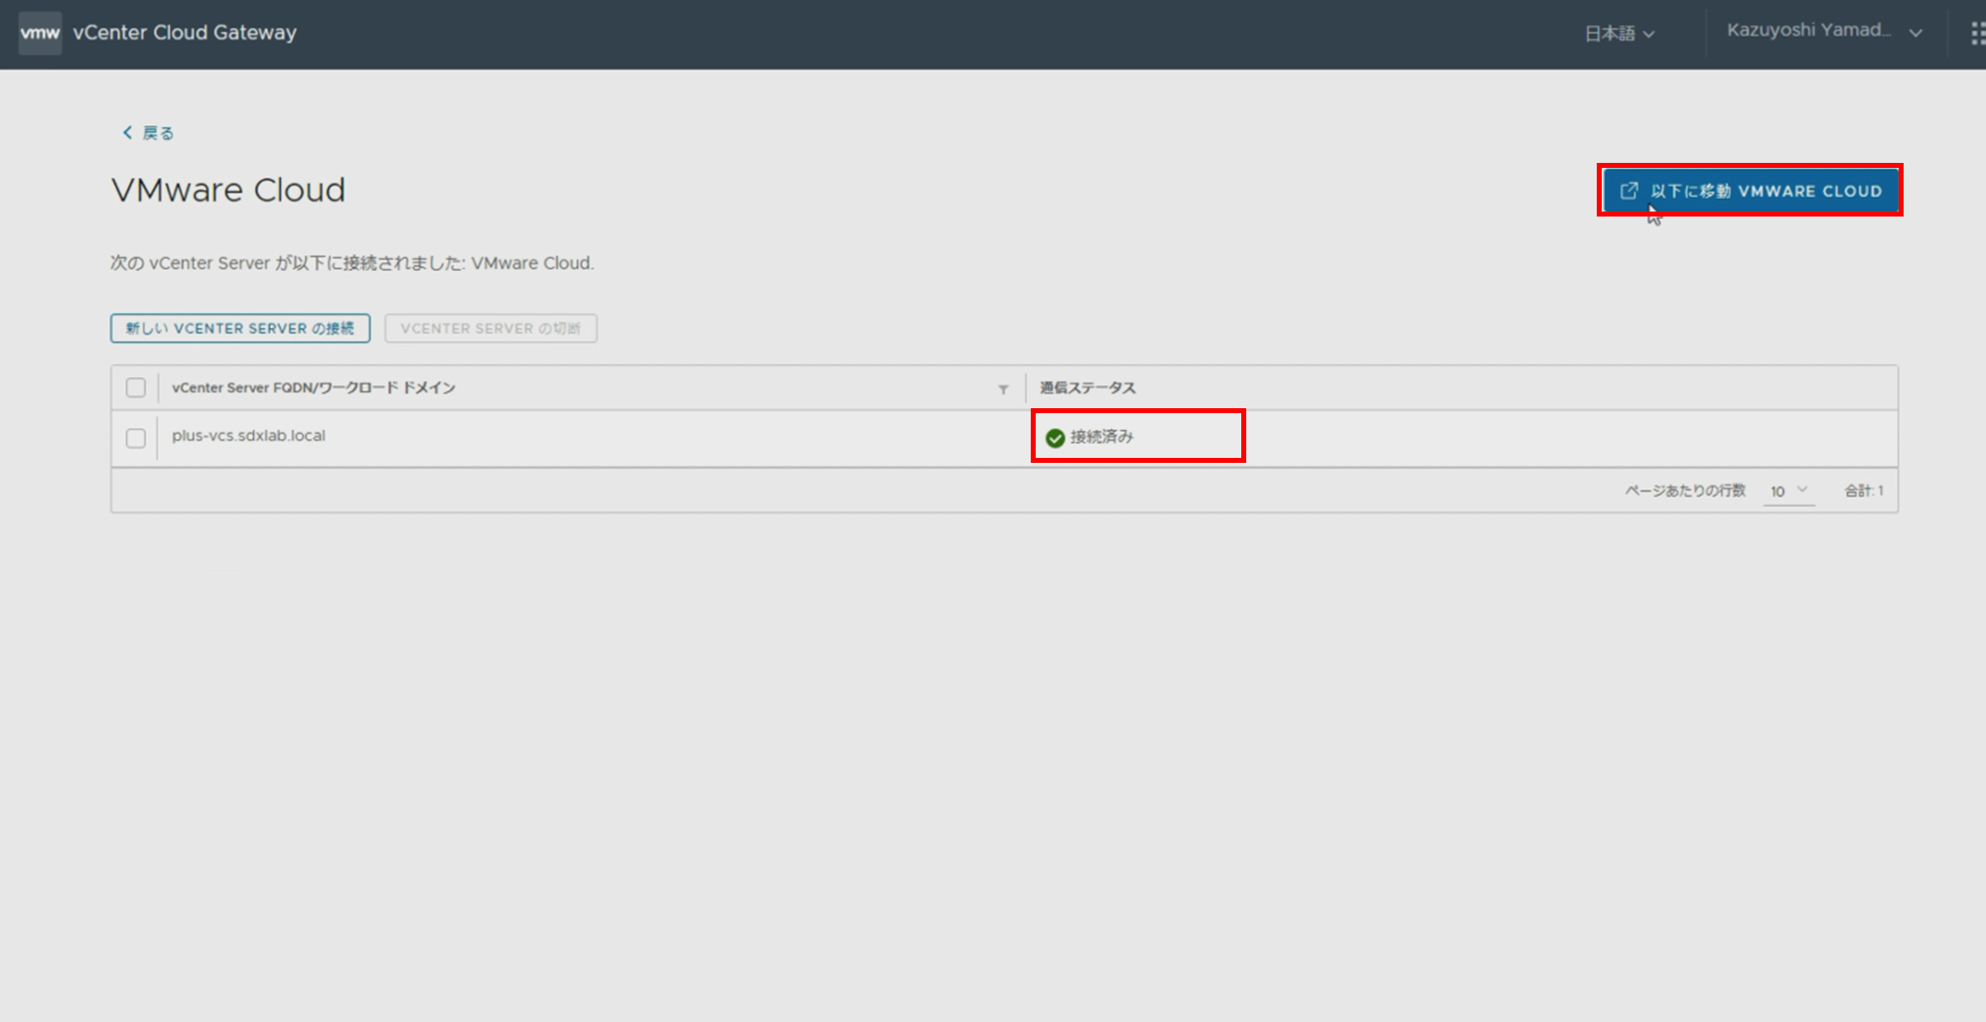Click vCenter Server FQDN column header
1986x1022 pixels.
click(x=313, y=388)
